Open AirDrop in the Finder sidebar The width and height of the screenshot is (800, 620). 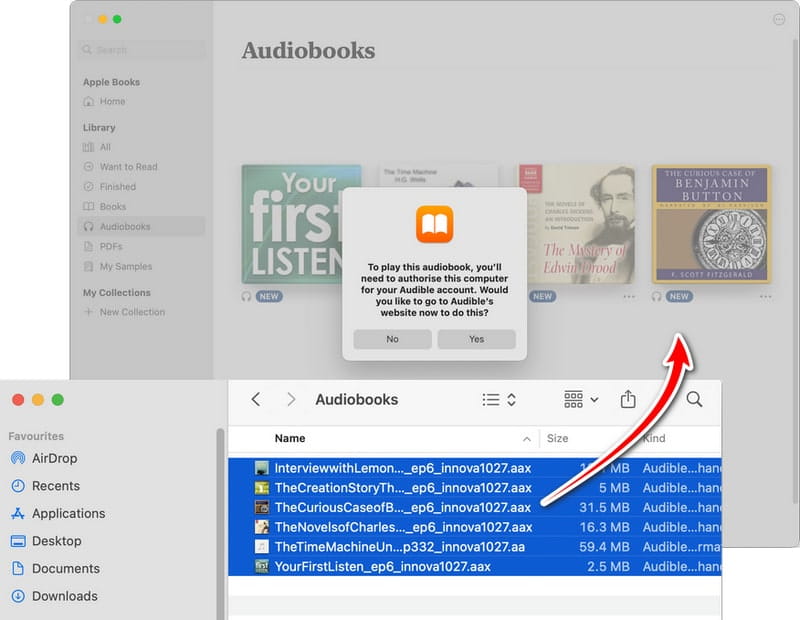tap(54, 458)
